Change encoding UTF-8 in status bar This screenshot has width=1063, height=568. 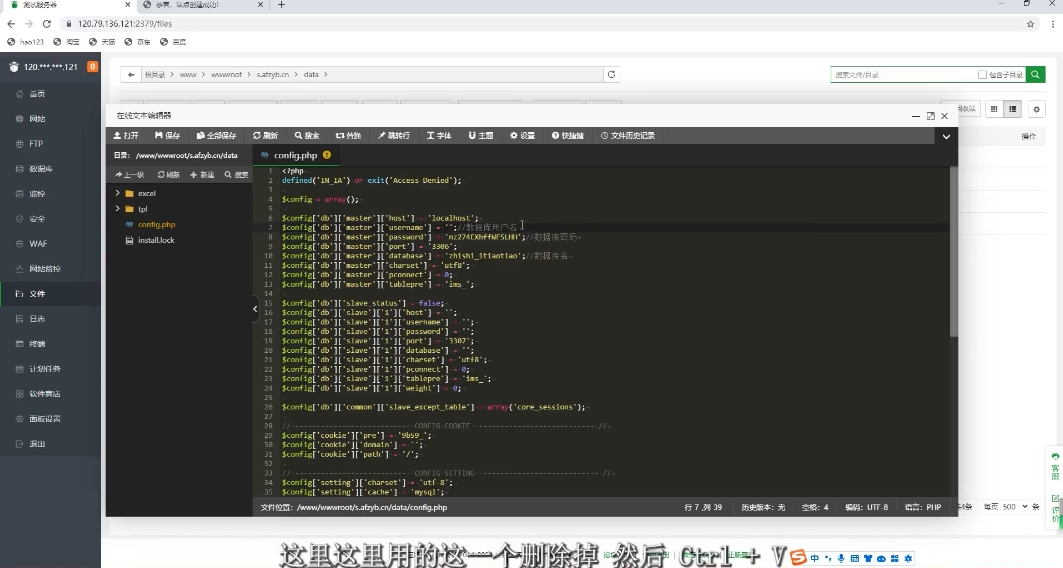866,507
